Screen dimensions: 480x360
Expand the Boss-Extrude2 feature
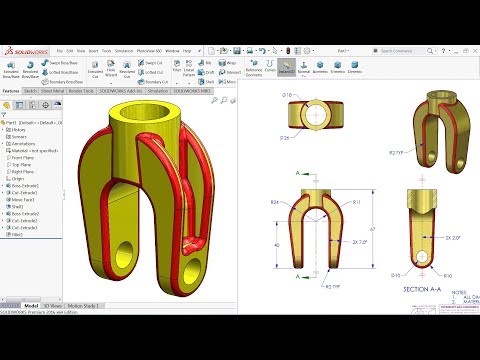click(x=3, y=214)
